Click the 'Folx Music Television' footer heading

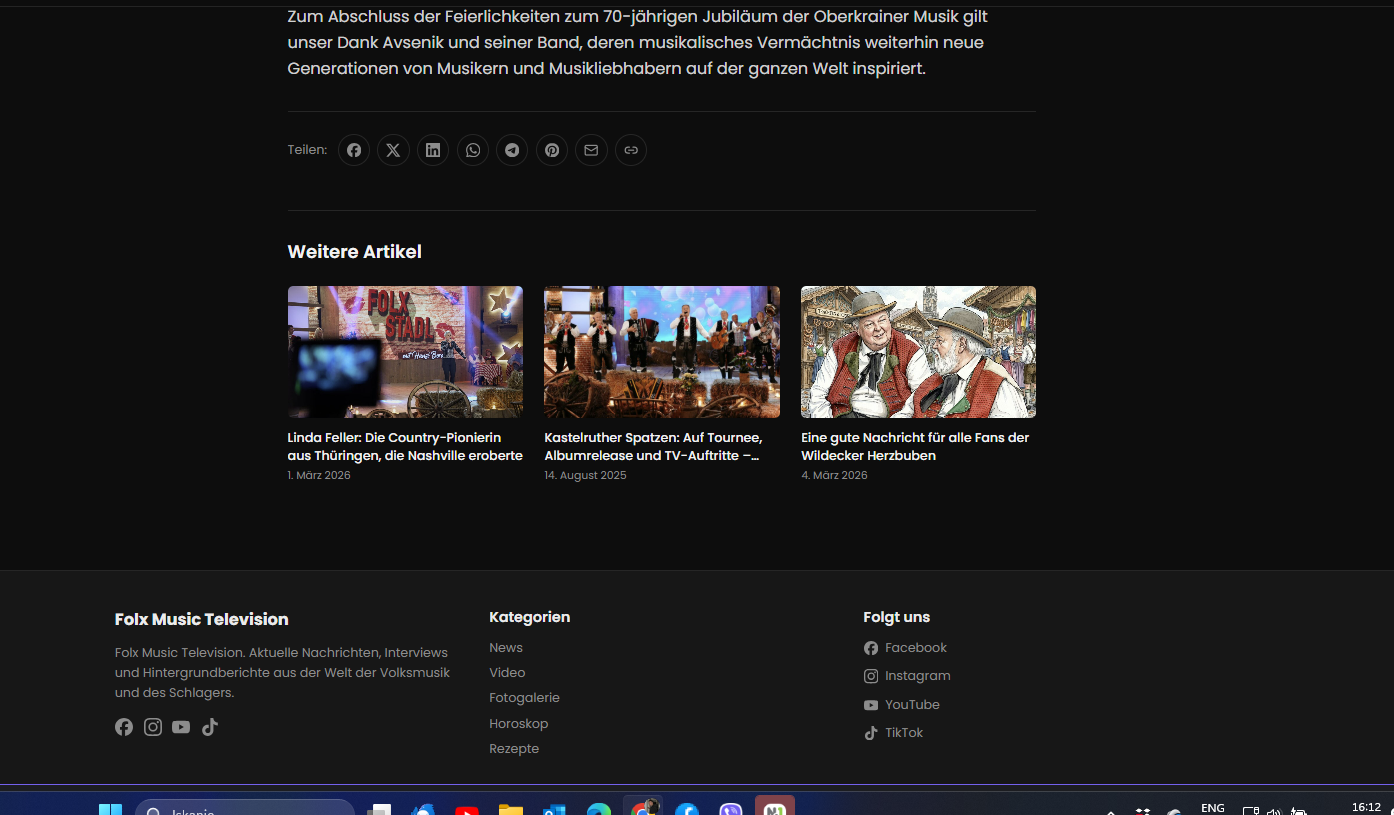click(x=202, y=619)
